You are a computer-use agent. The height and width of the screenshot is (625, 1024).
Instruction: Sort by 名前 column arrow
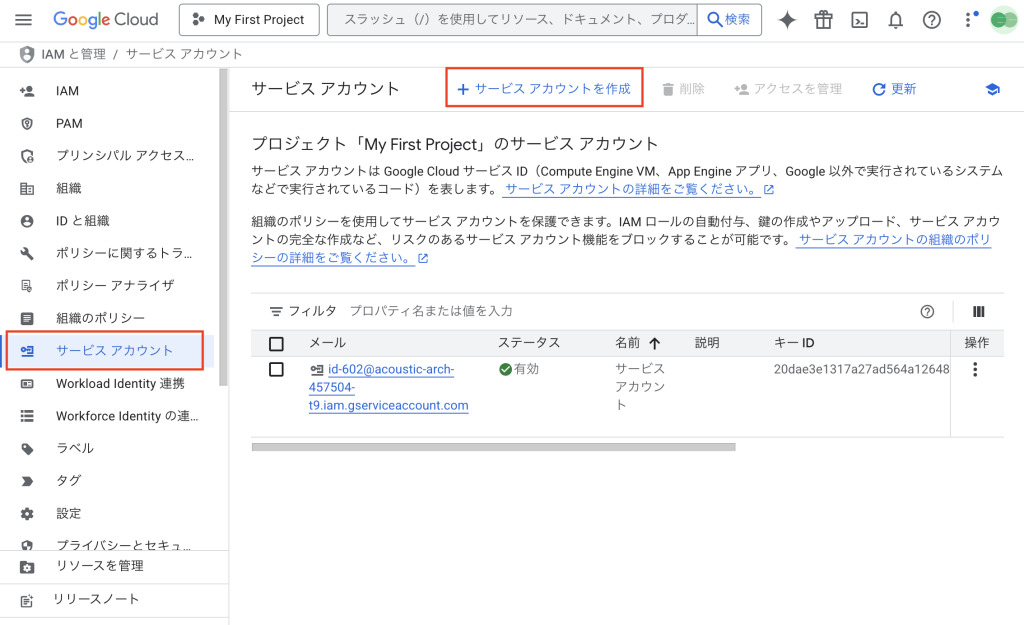[x=654, y=343]
